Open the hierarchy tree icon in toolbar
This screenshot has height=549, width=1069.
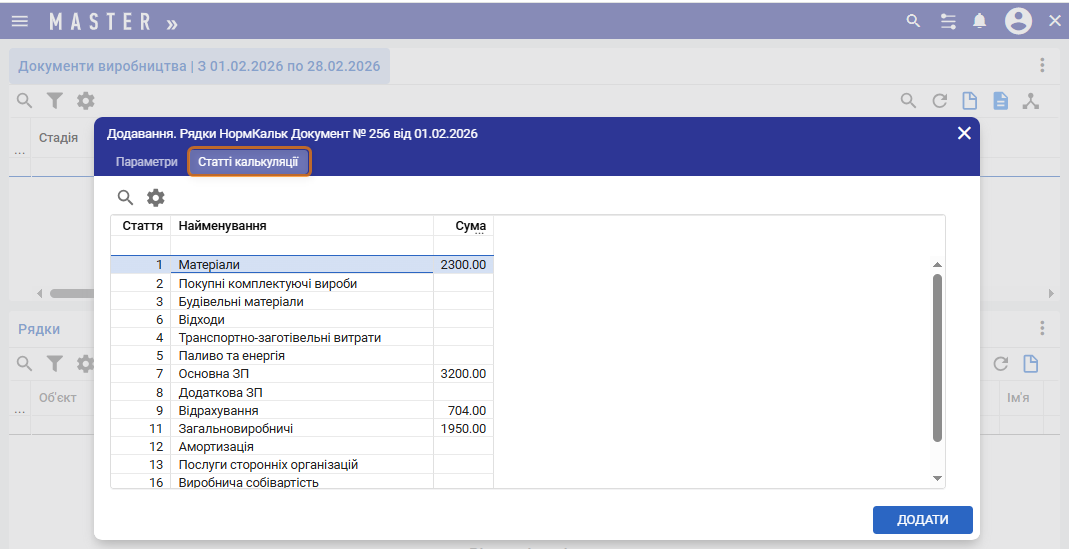[x=1031, y=101]
